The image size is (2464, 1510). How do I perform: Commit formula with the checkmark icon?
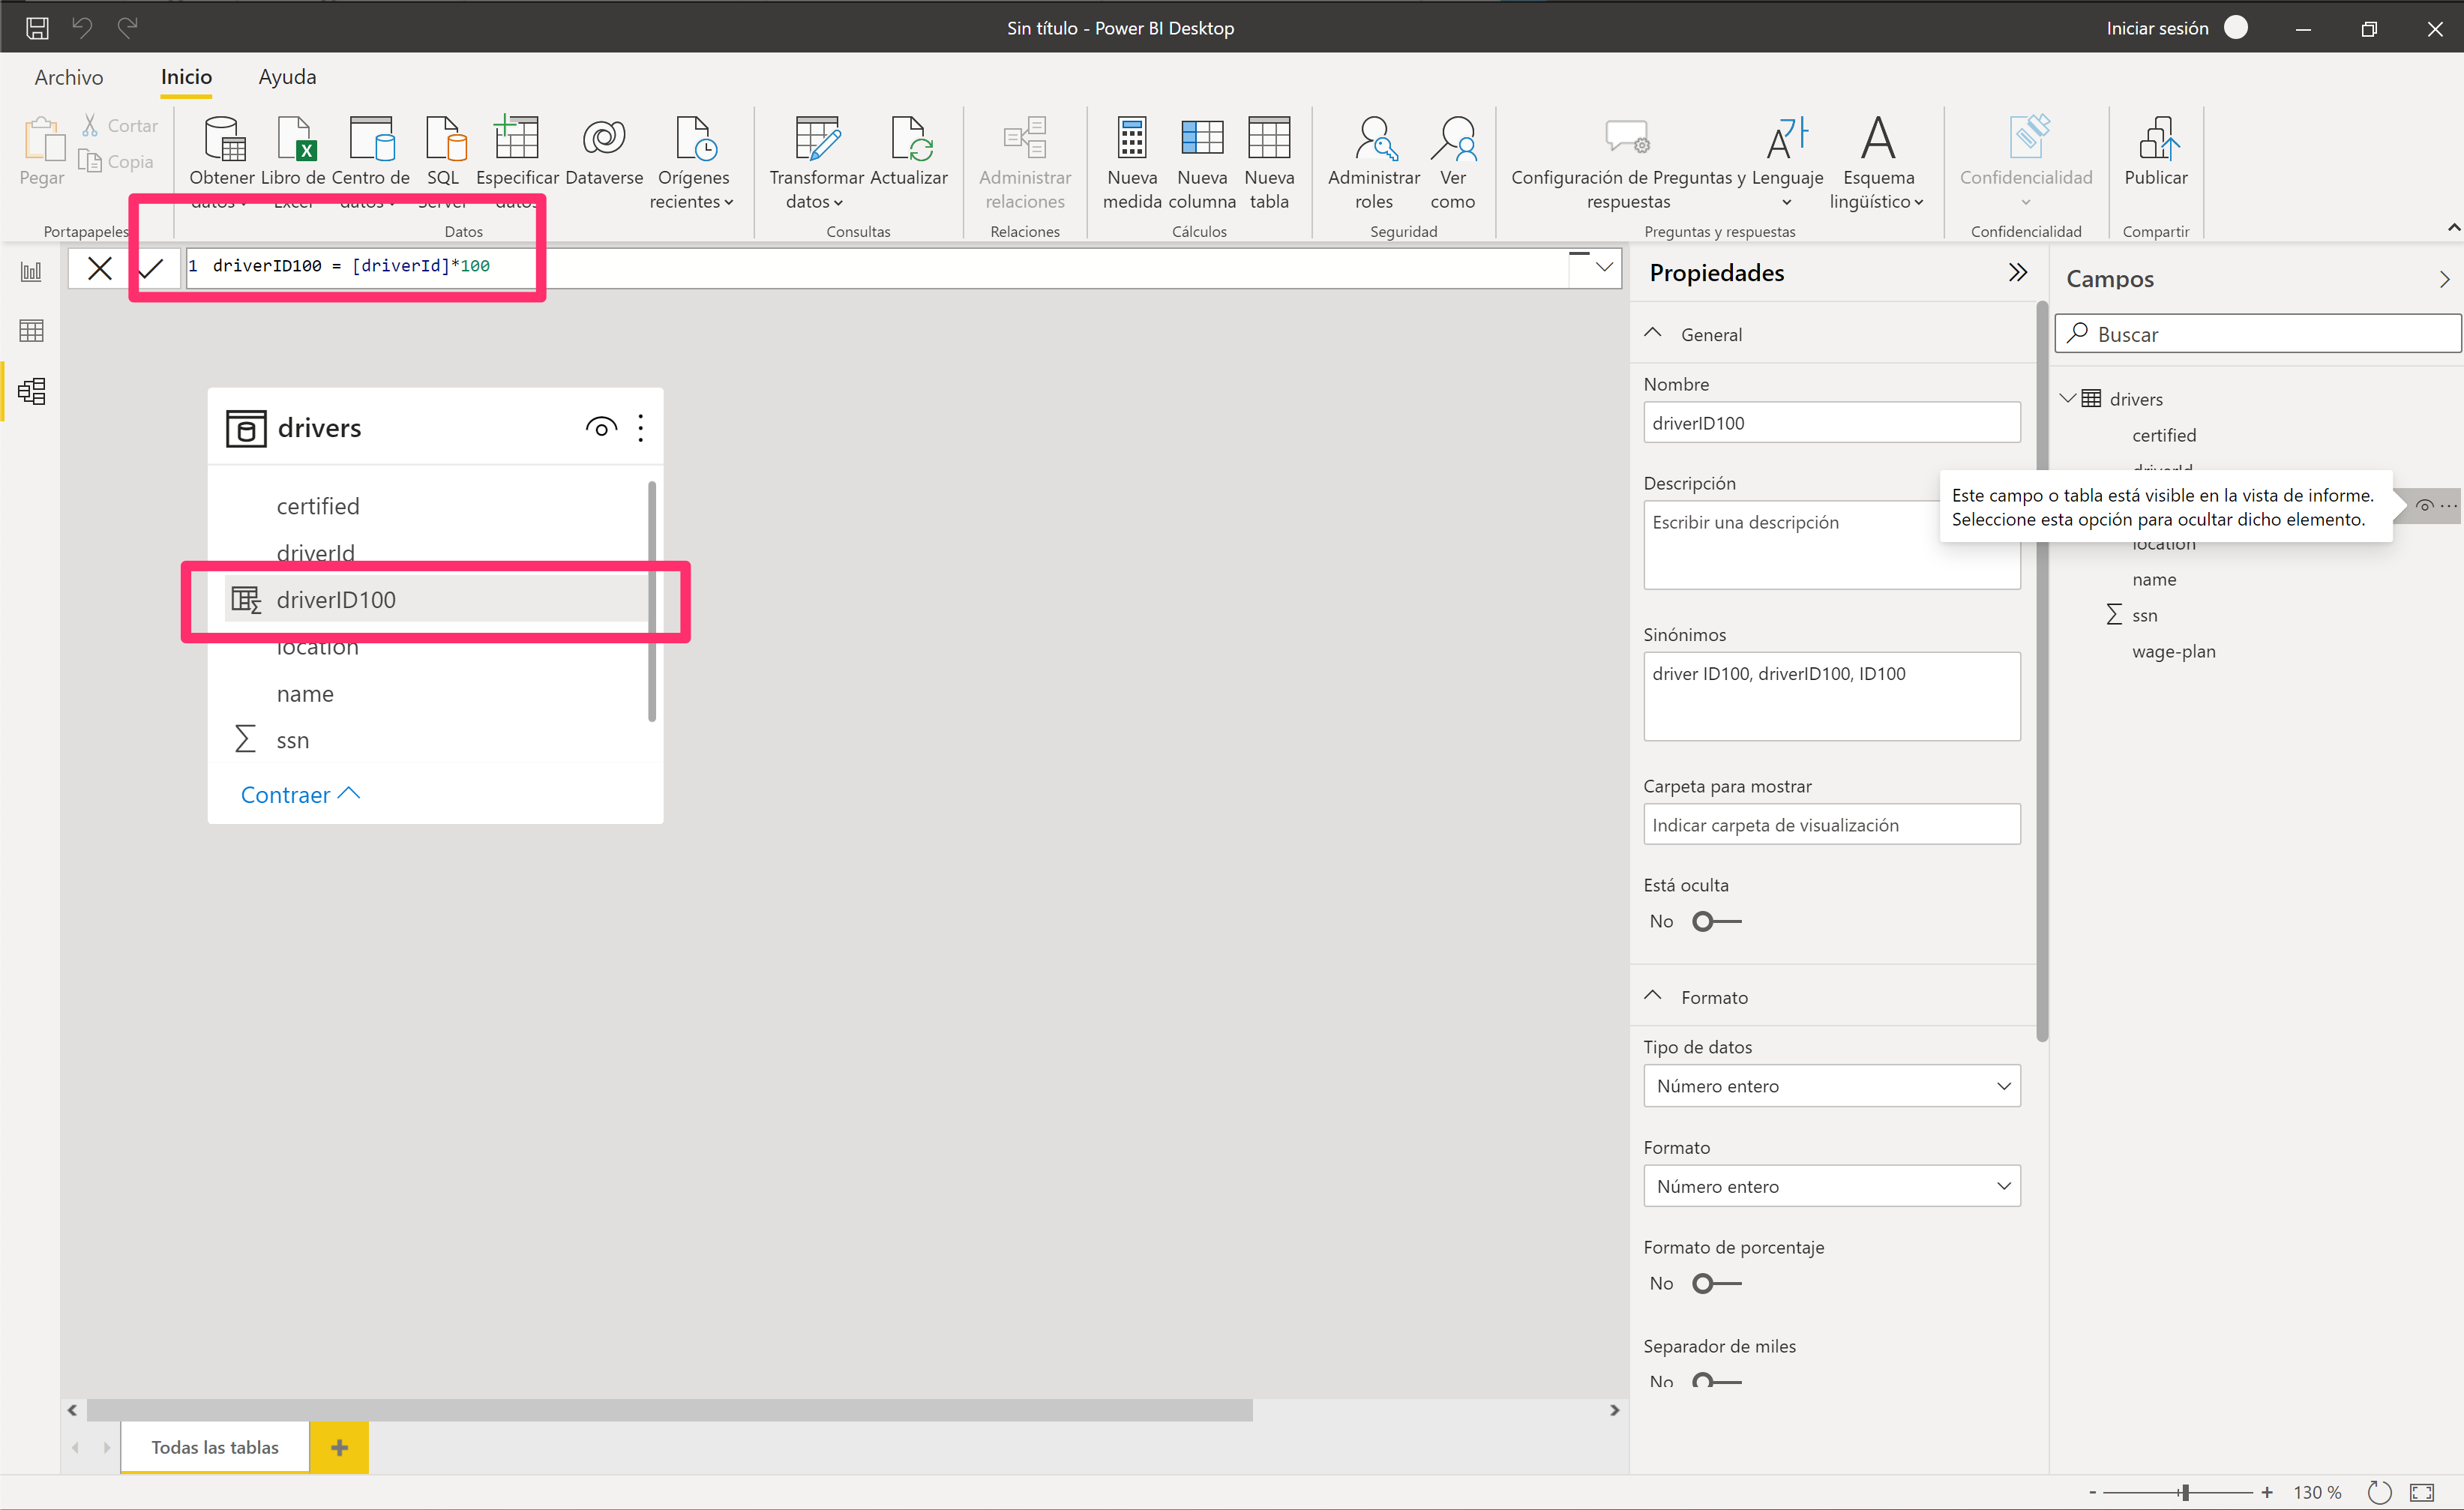click(151, 268)
